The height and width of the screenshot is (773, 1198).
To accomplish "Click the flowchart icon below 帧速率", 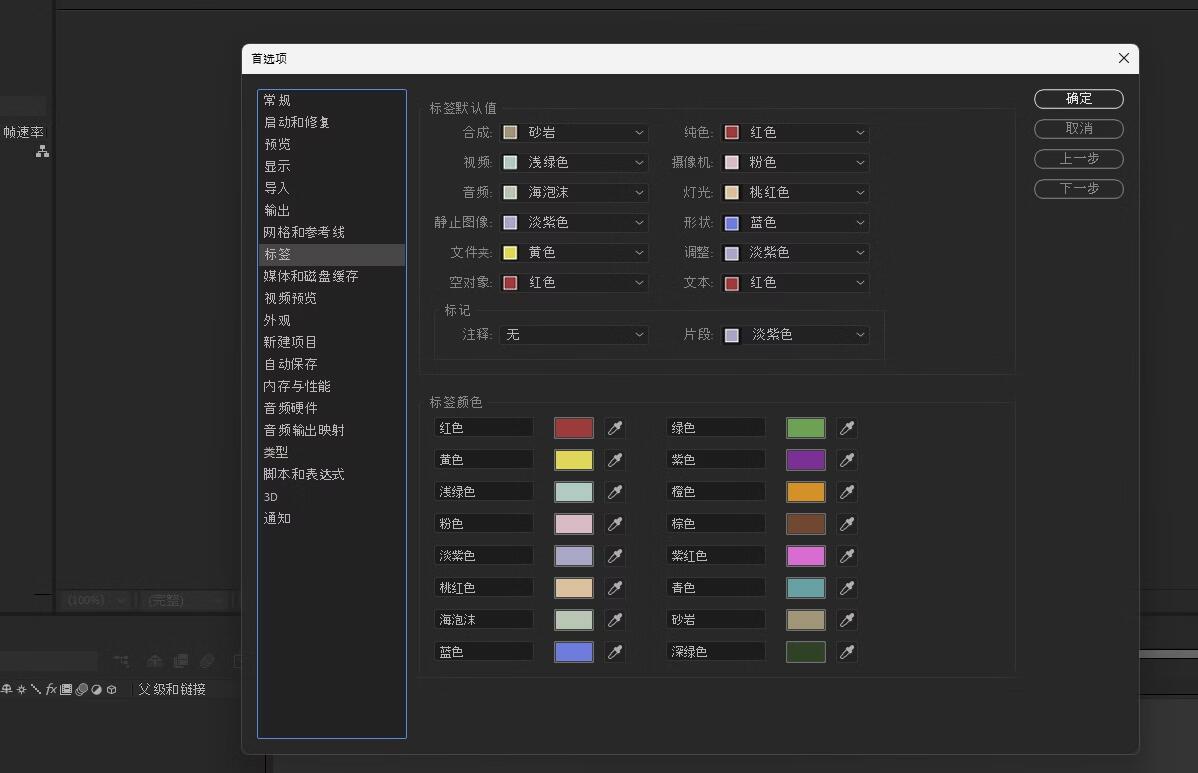I will (x=43, y=151).
